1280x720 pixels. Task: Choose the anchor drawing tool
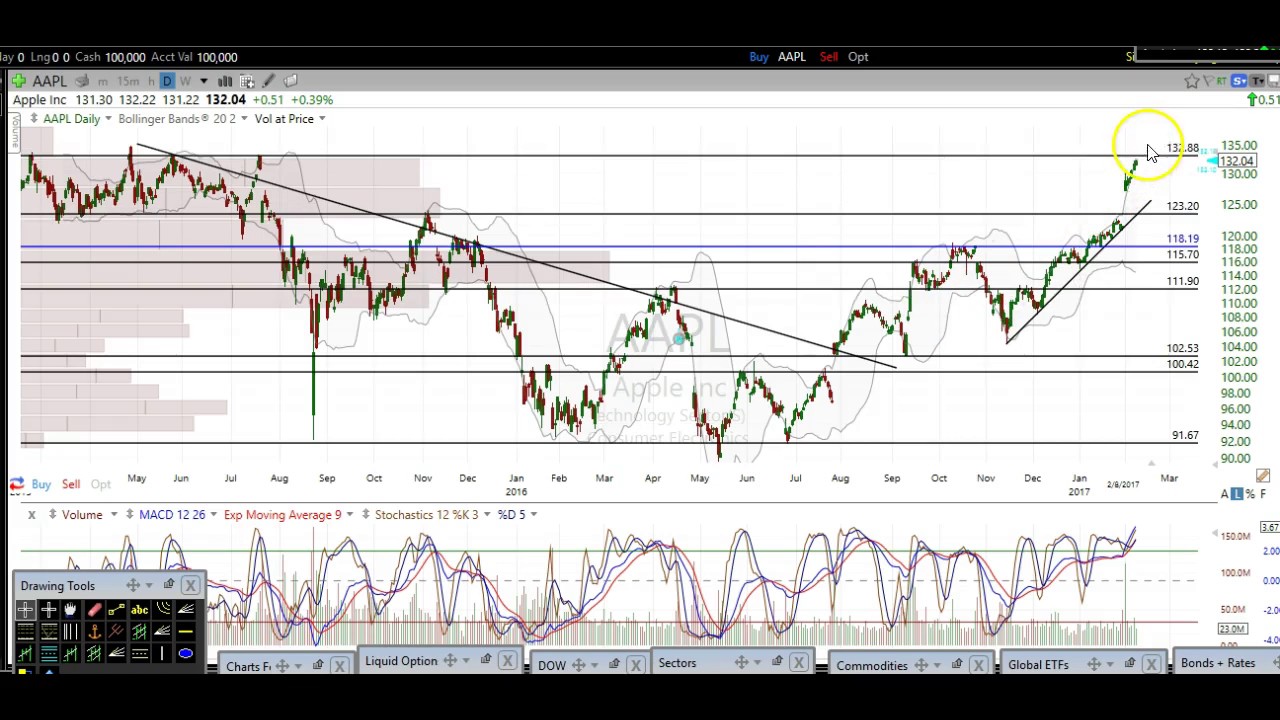pyautogui.click(x=94, y=631)
